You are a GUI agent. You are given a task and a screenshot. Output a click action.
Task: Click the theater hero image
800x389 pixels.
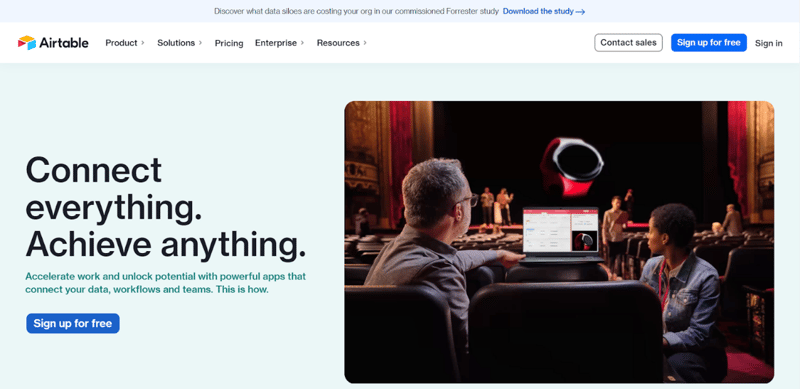[x=559, y=242]
